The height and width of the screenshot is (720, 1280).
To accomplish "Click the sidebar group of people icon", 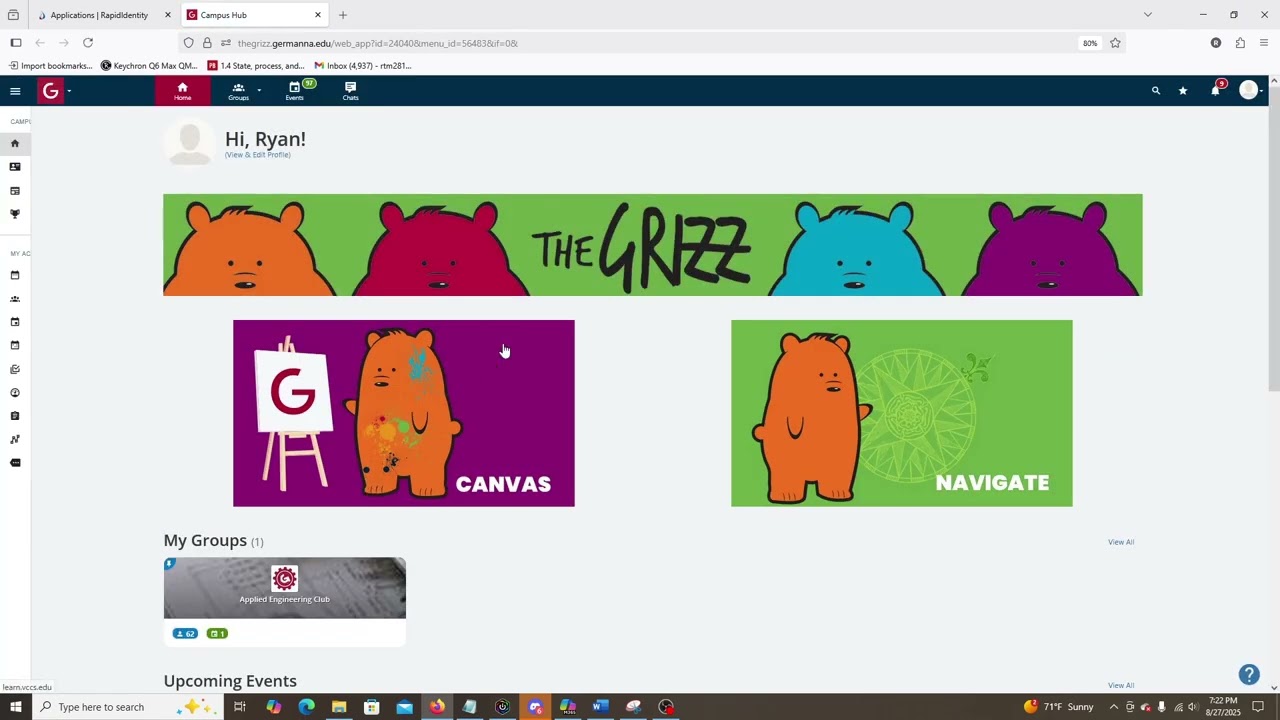I will click(15, 299).
